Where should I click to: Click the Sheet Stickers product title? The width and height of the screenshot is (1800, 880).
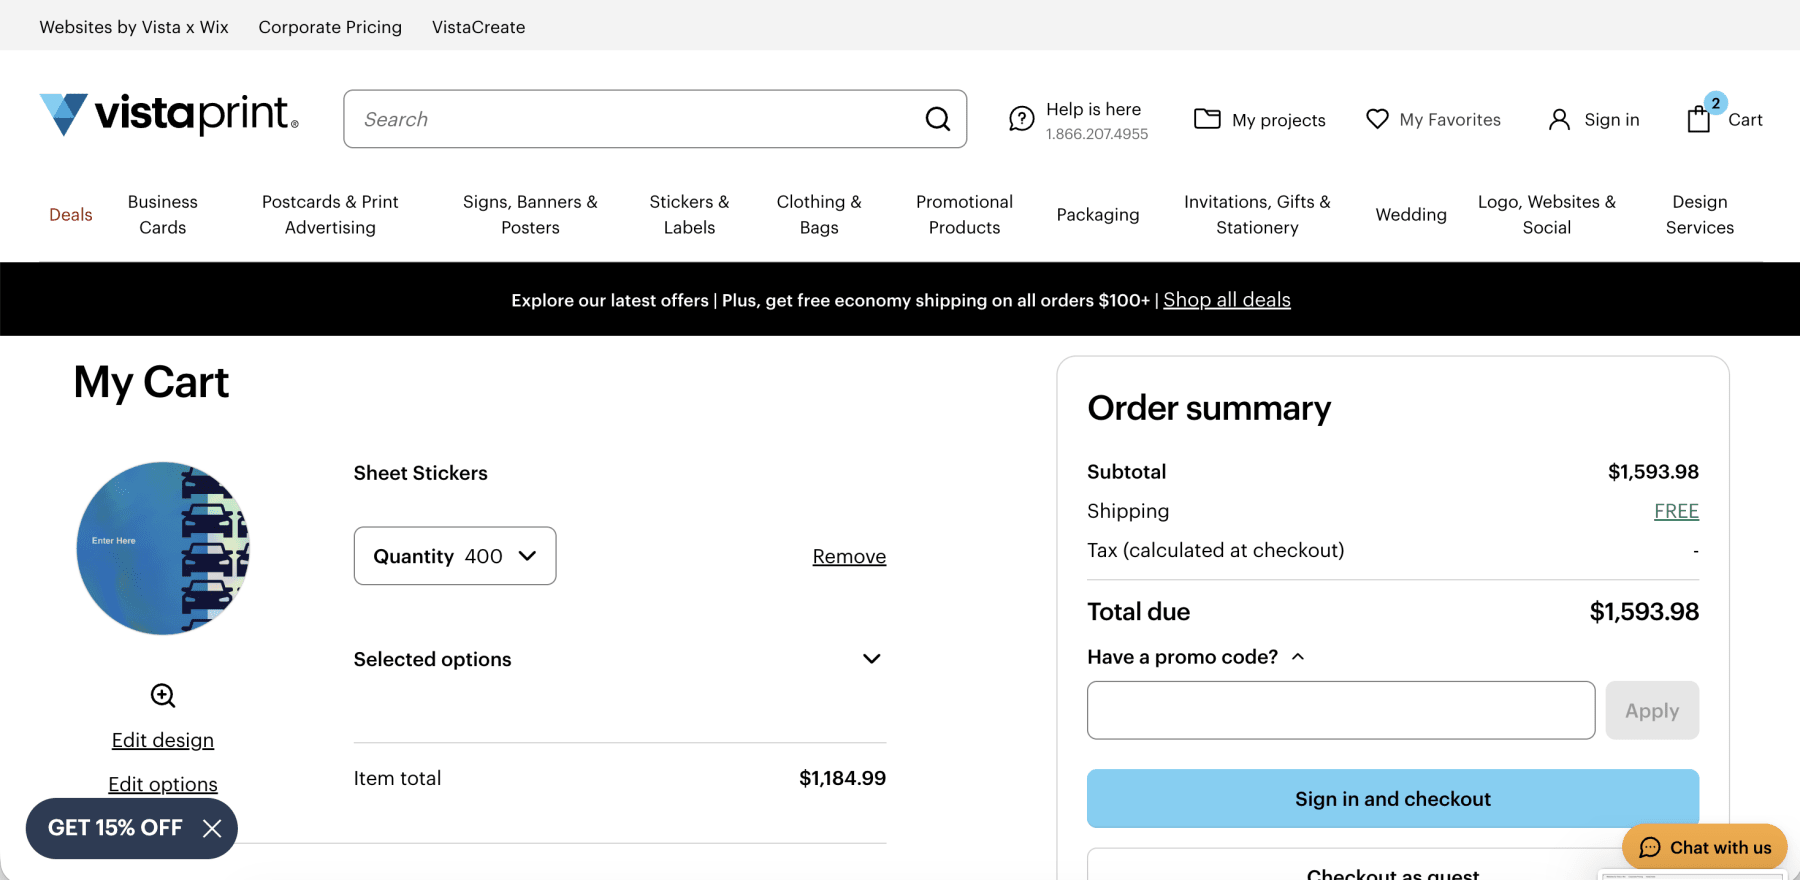pos(421,473)
